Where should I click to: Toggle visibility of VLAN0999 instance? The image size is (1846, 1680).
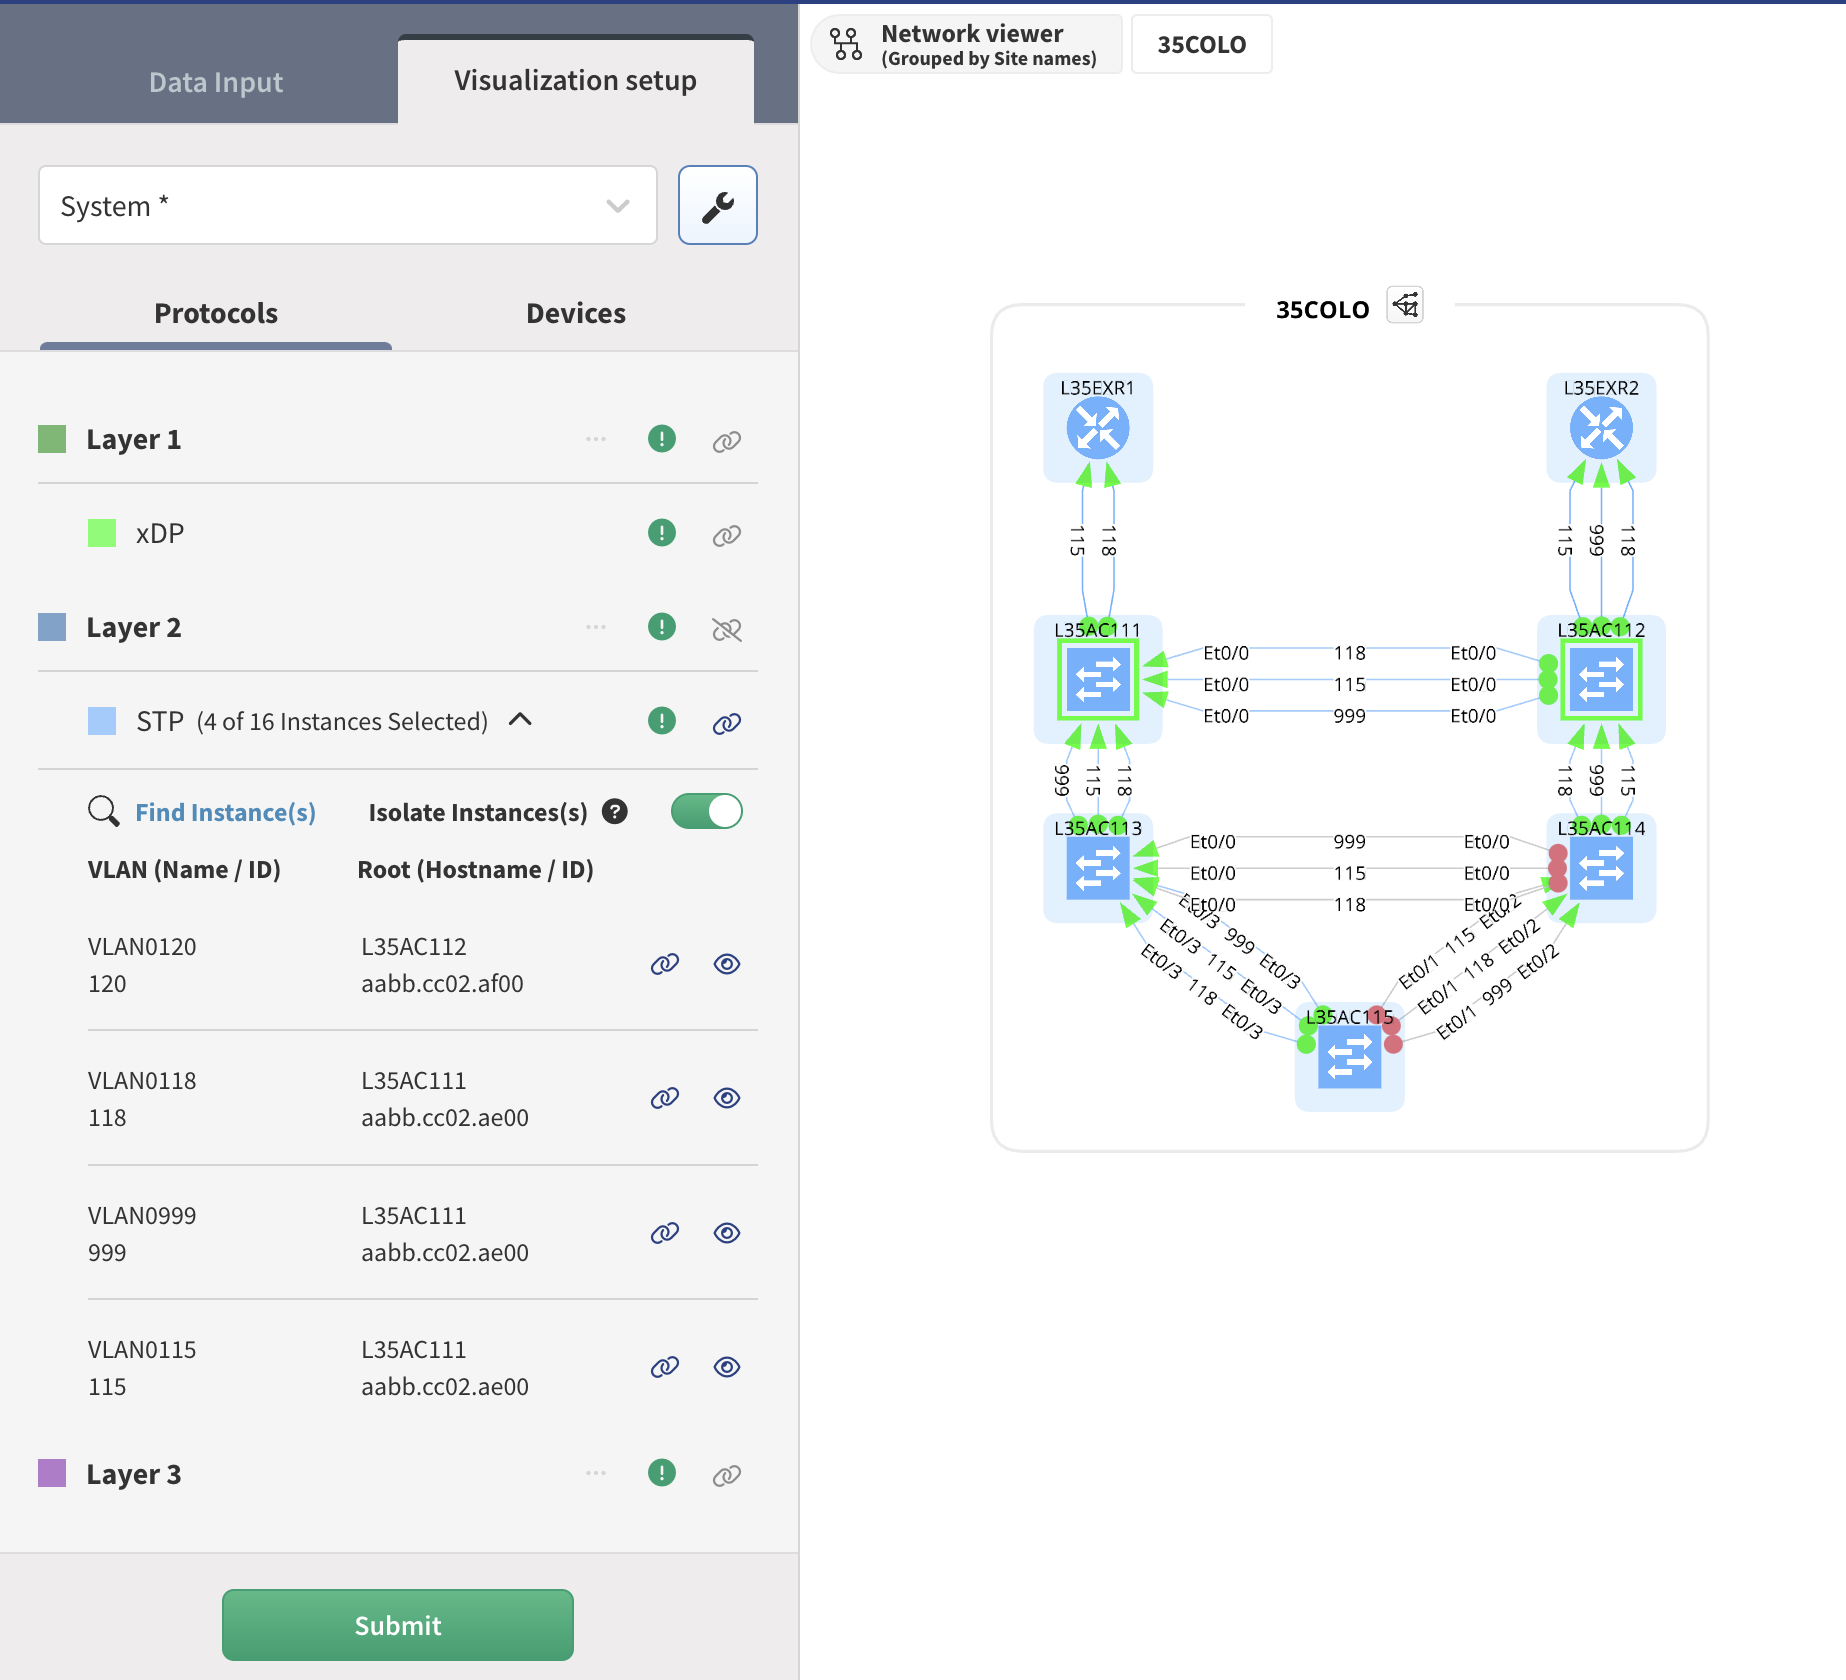[x=727, y=1233]
